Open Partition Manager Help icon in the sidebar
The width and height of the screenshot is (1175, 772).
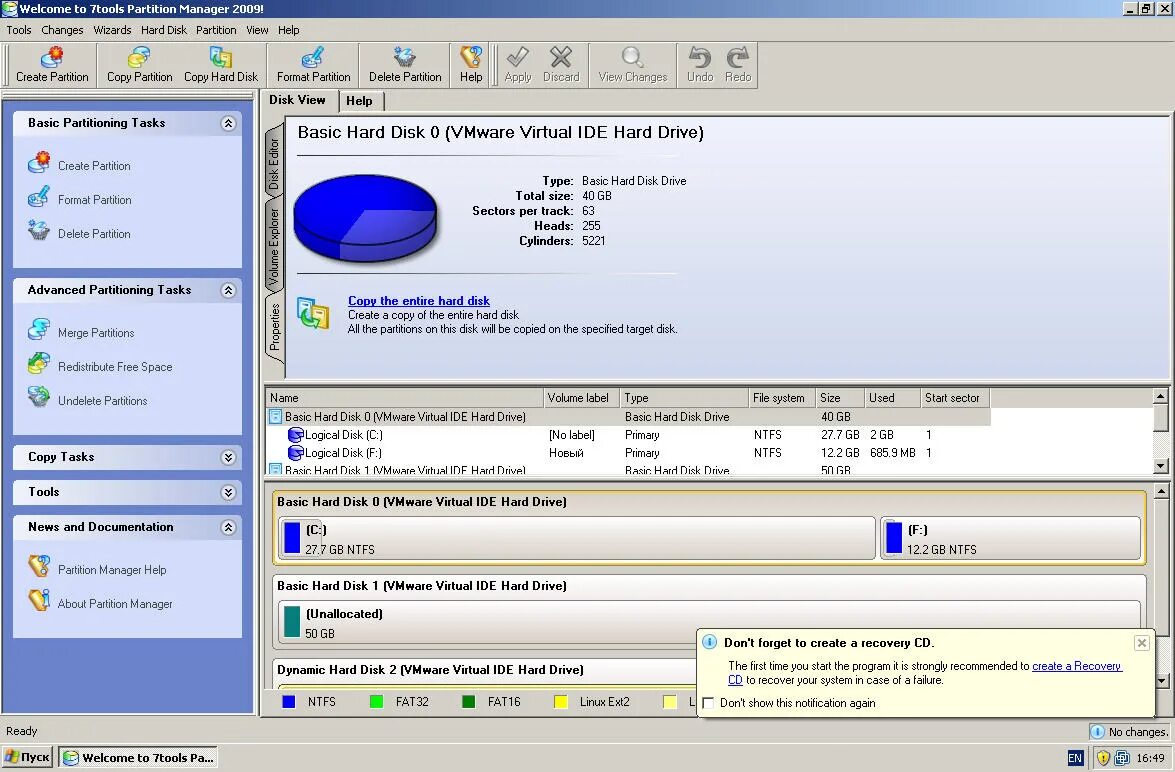point(39,567)
